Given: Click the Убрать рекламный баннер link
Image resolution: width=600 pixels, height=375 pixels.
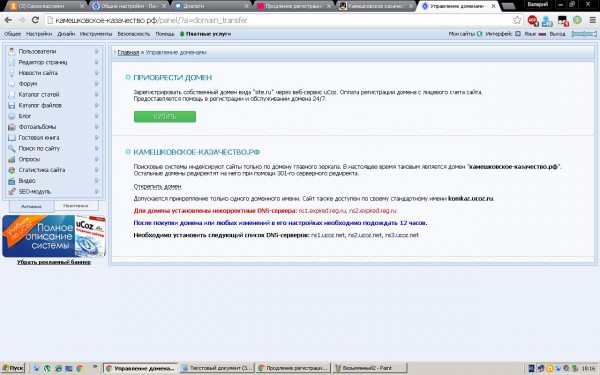Looking at the screenshot, I should click(x=54, y=262).
